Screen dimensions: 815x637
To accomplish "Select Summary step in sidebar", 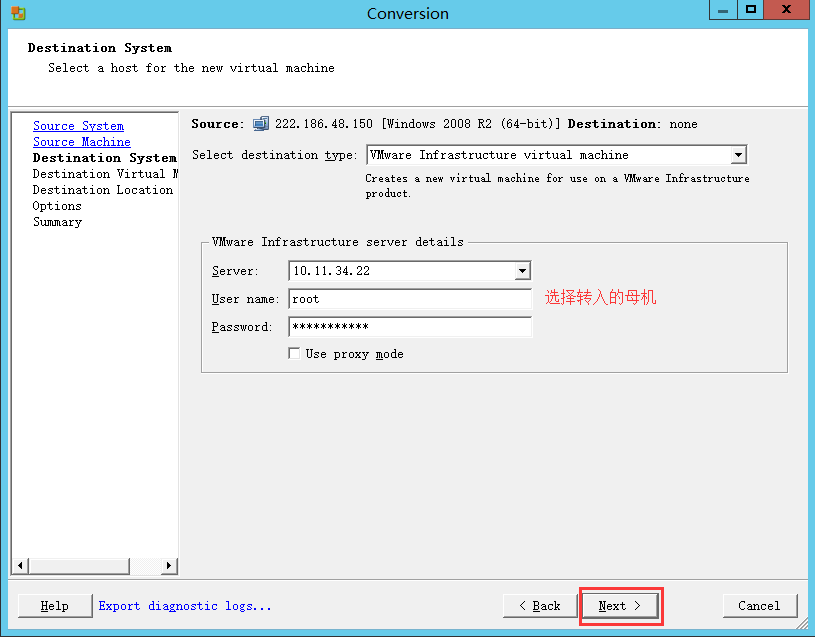I will (x=58, y=222).
